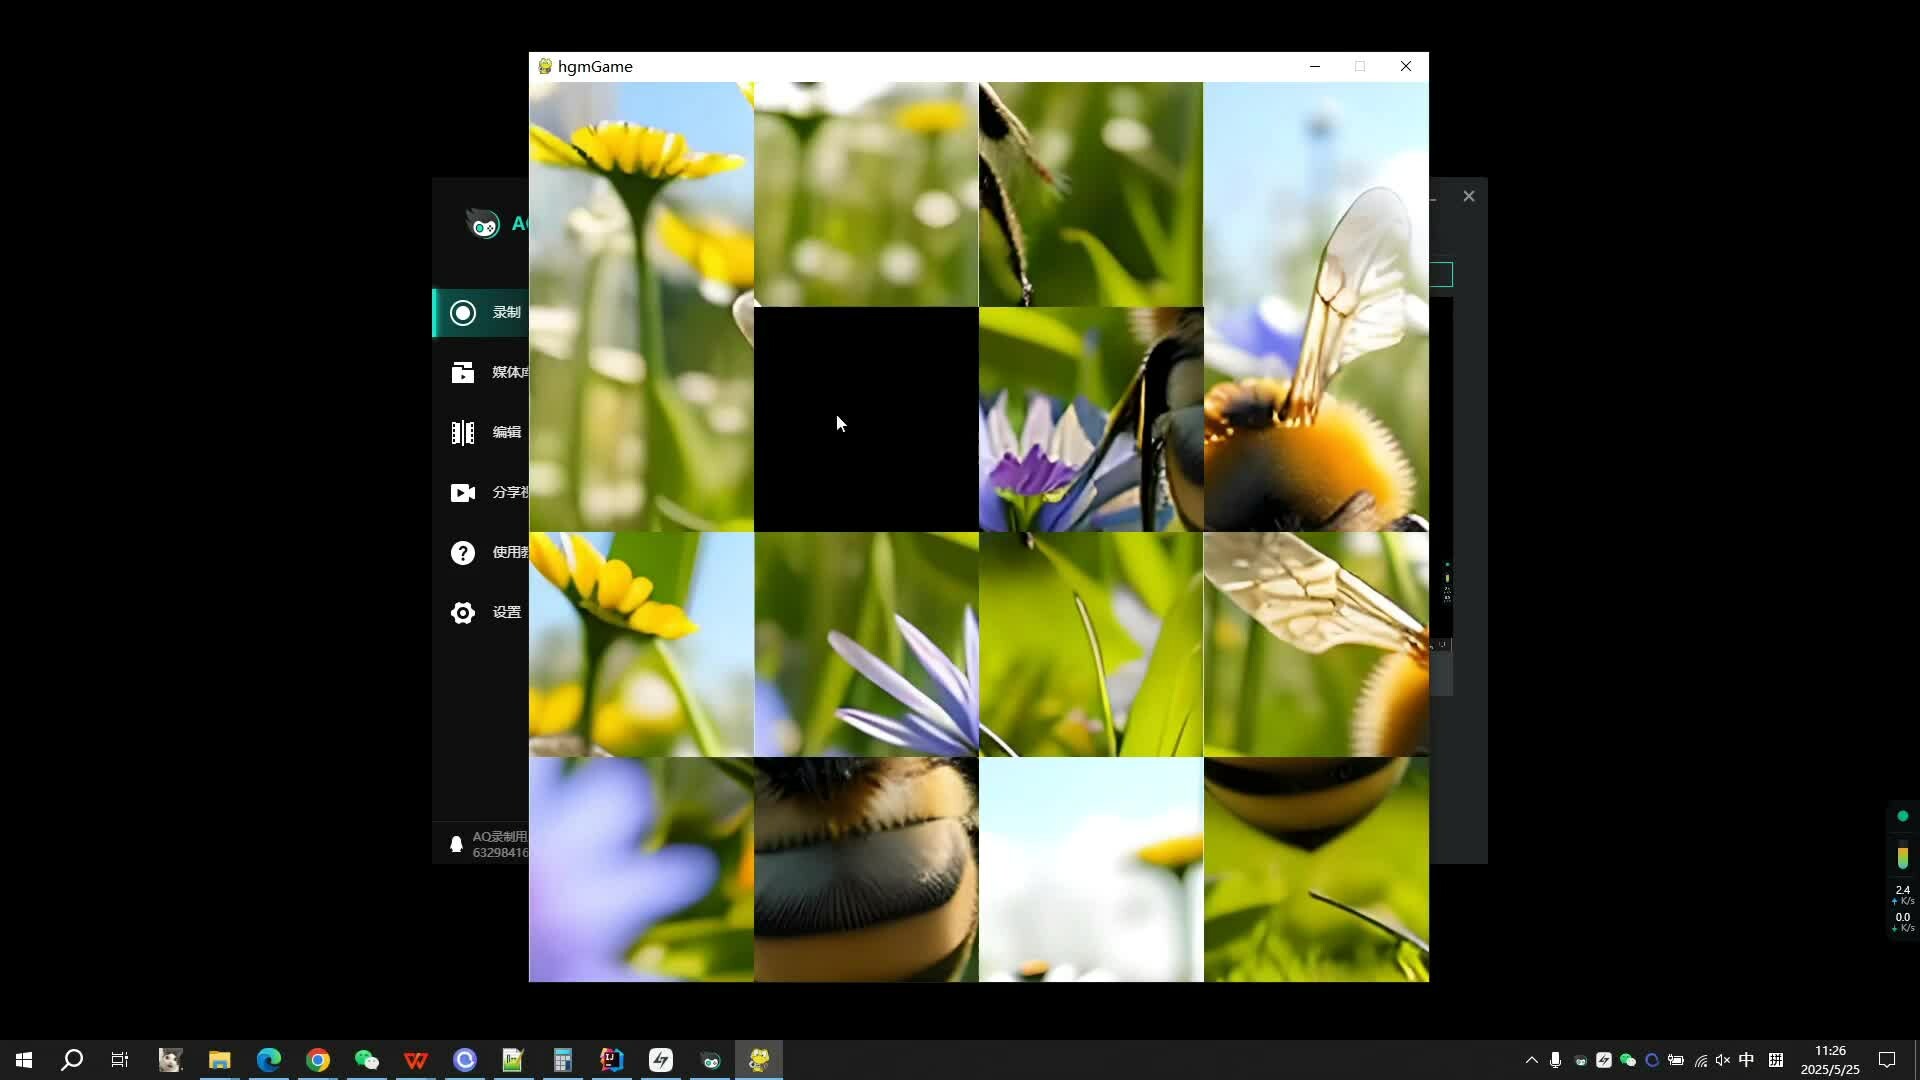Toggle the 中 input language indicator
1920x1080 pixels.
1746,1060
